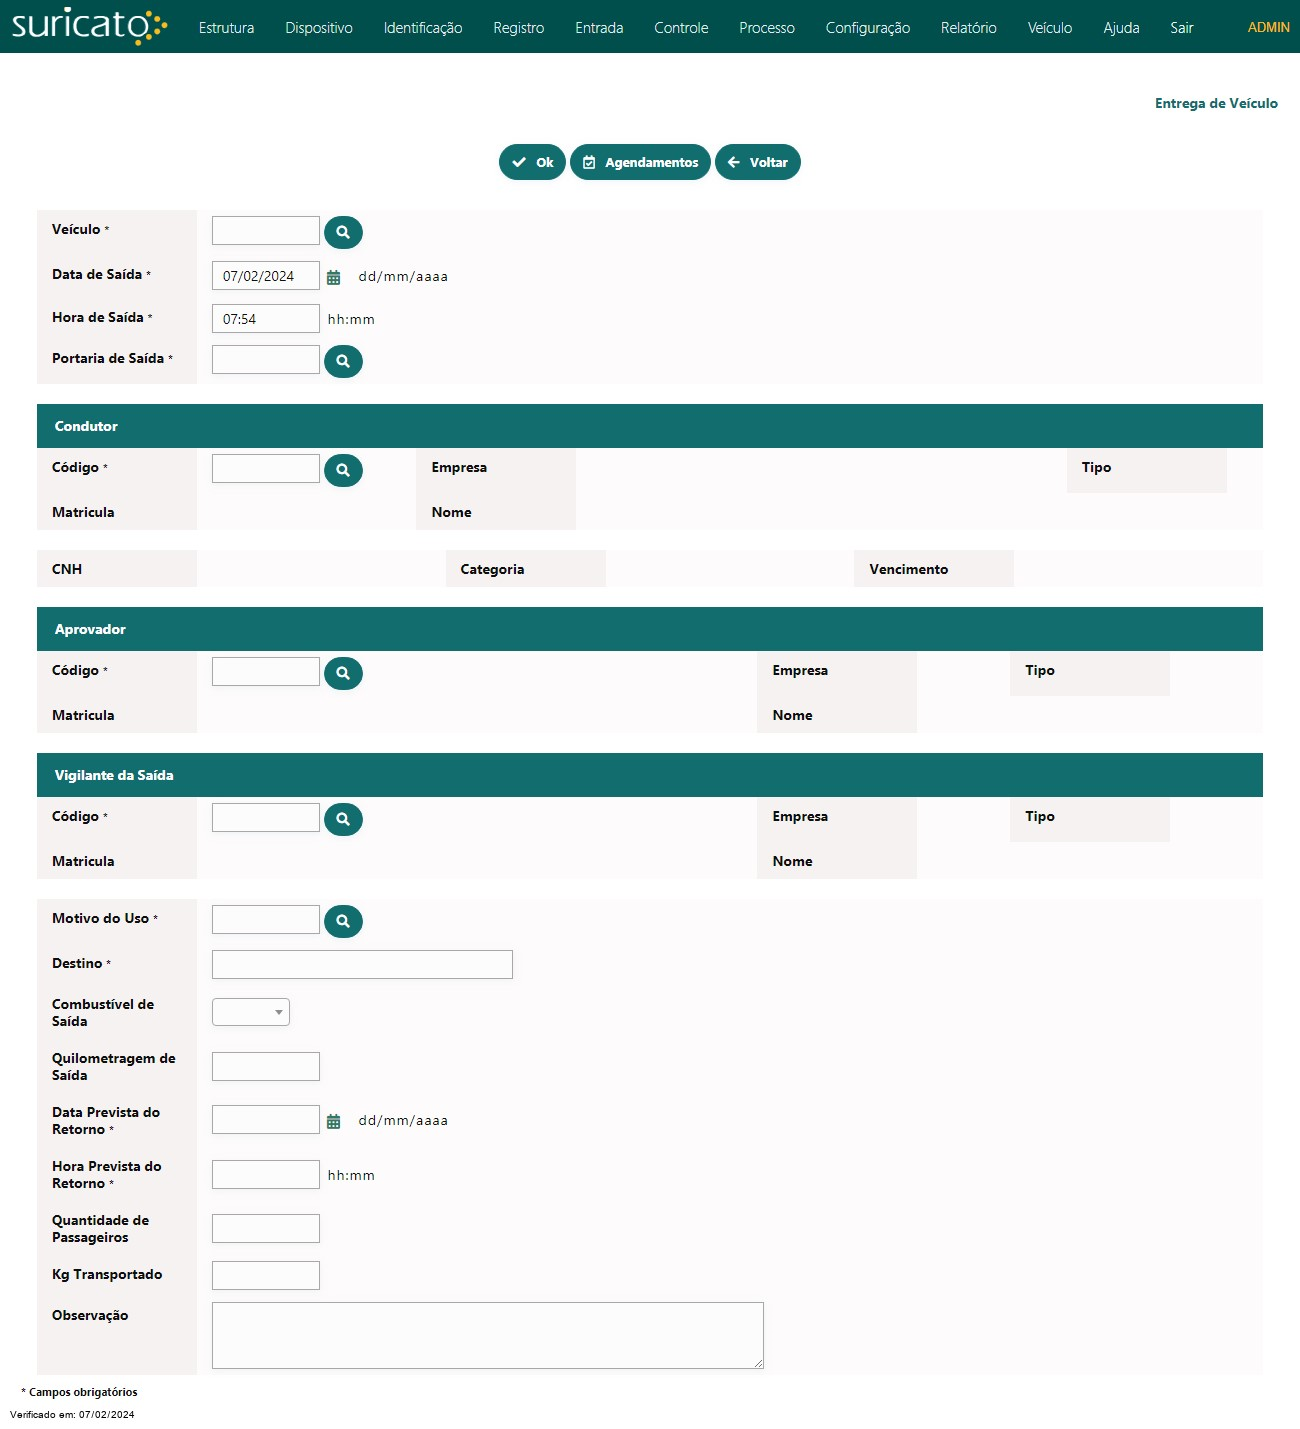Click the Aprovador Código search icon
1300x1429 pixels.
coord(343,673)
